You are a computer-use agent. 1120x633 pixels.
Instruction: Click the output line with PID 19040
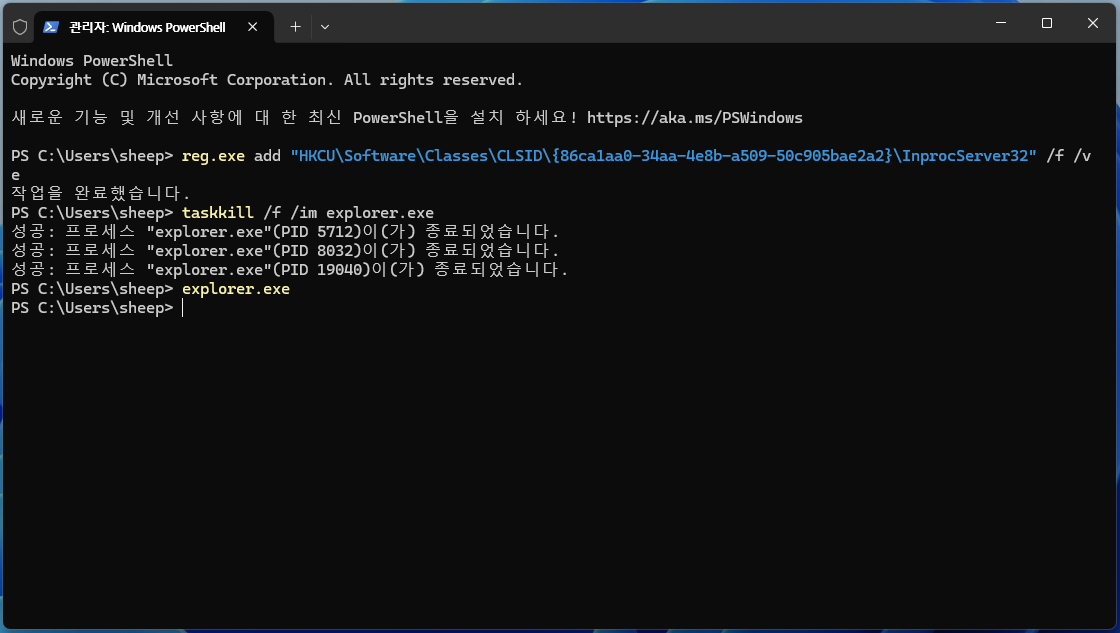pyautogui.click(x=289, y=269)
